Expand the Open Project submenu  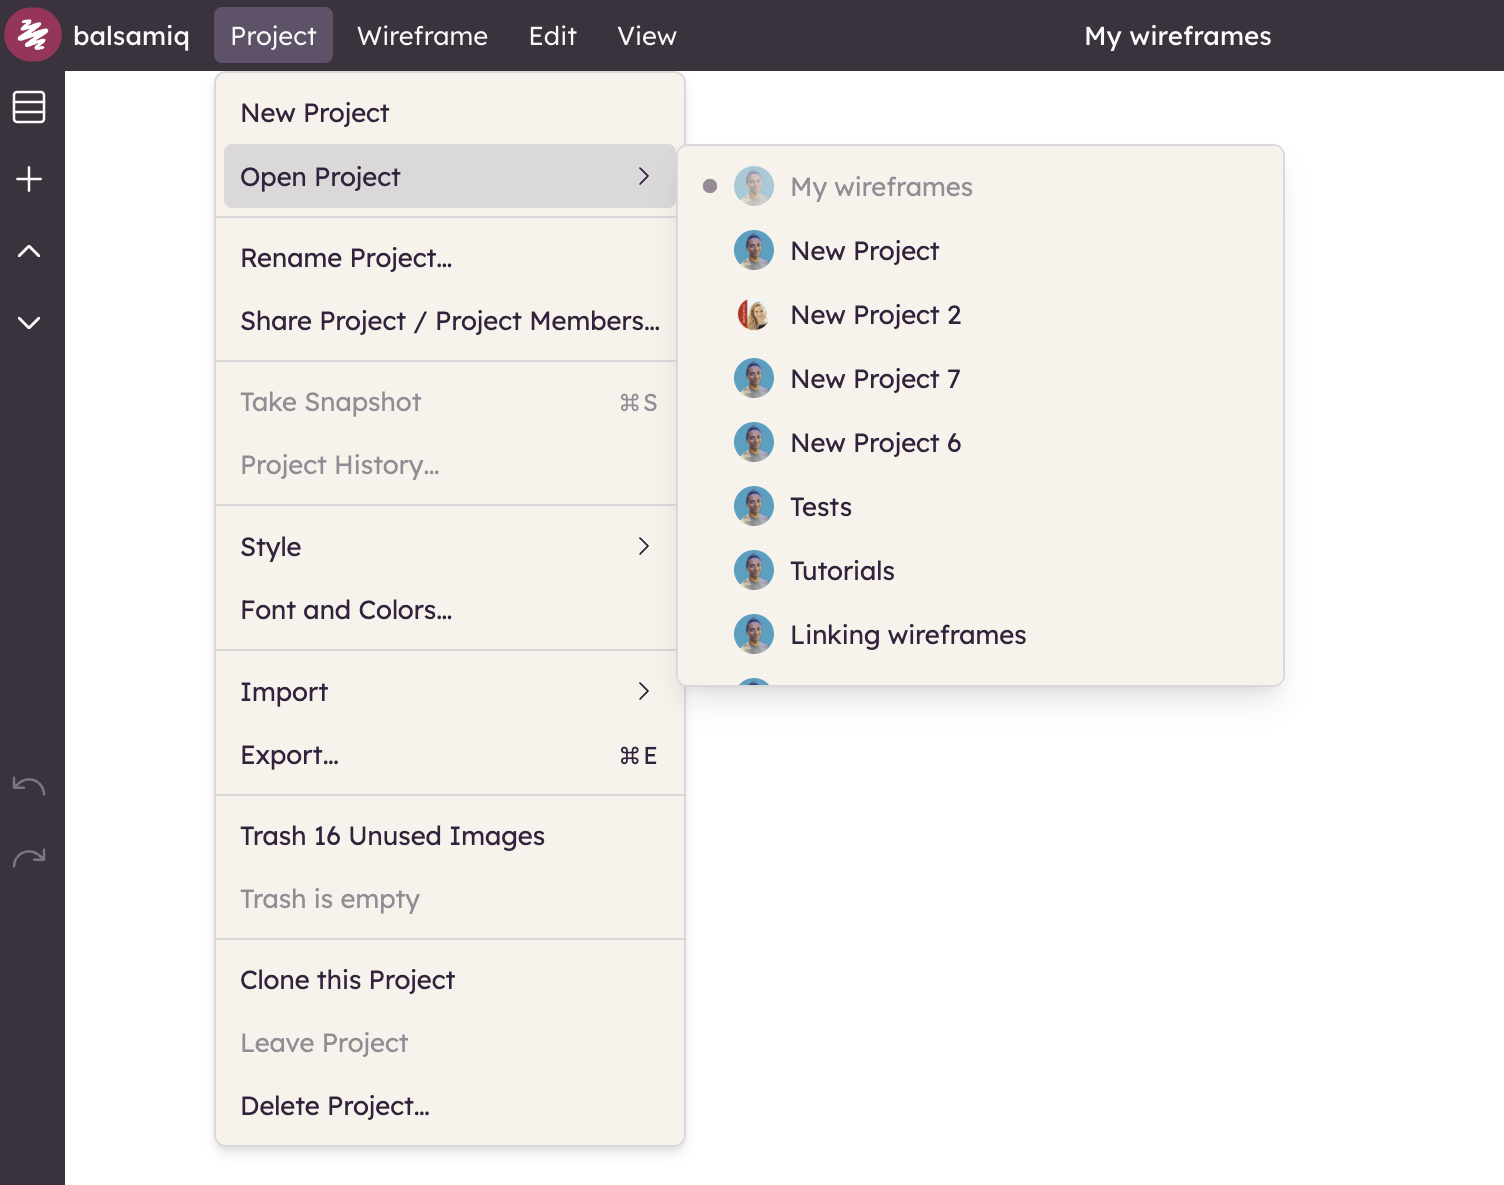[449, 177]
